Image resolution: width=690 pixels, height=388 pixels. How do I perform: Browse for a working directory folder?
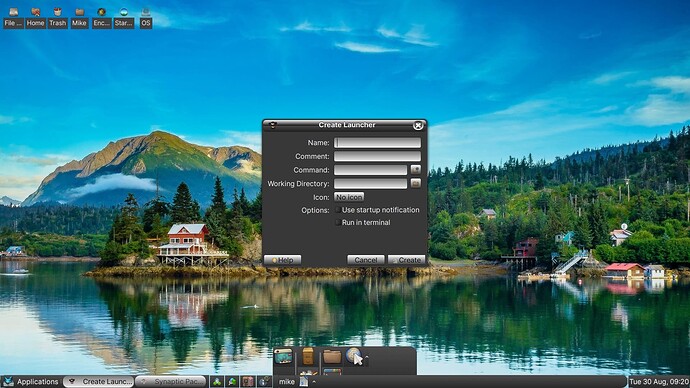coord(415,183)
